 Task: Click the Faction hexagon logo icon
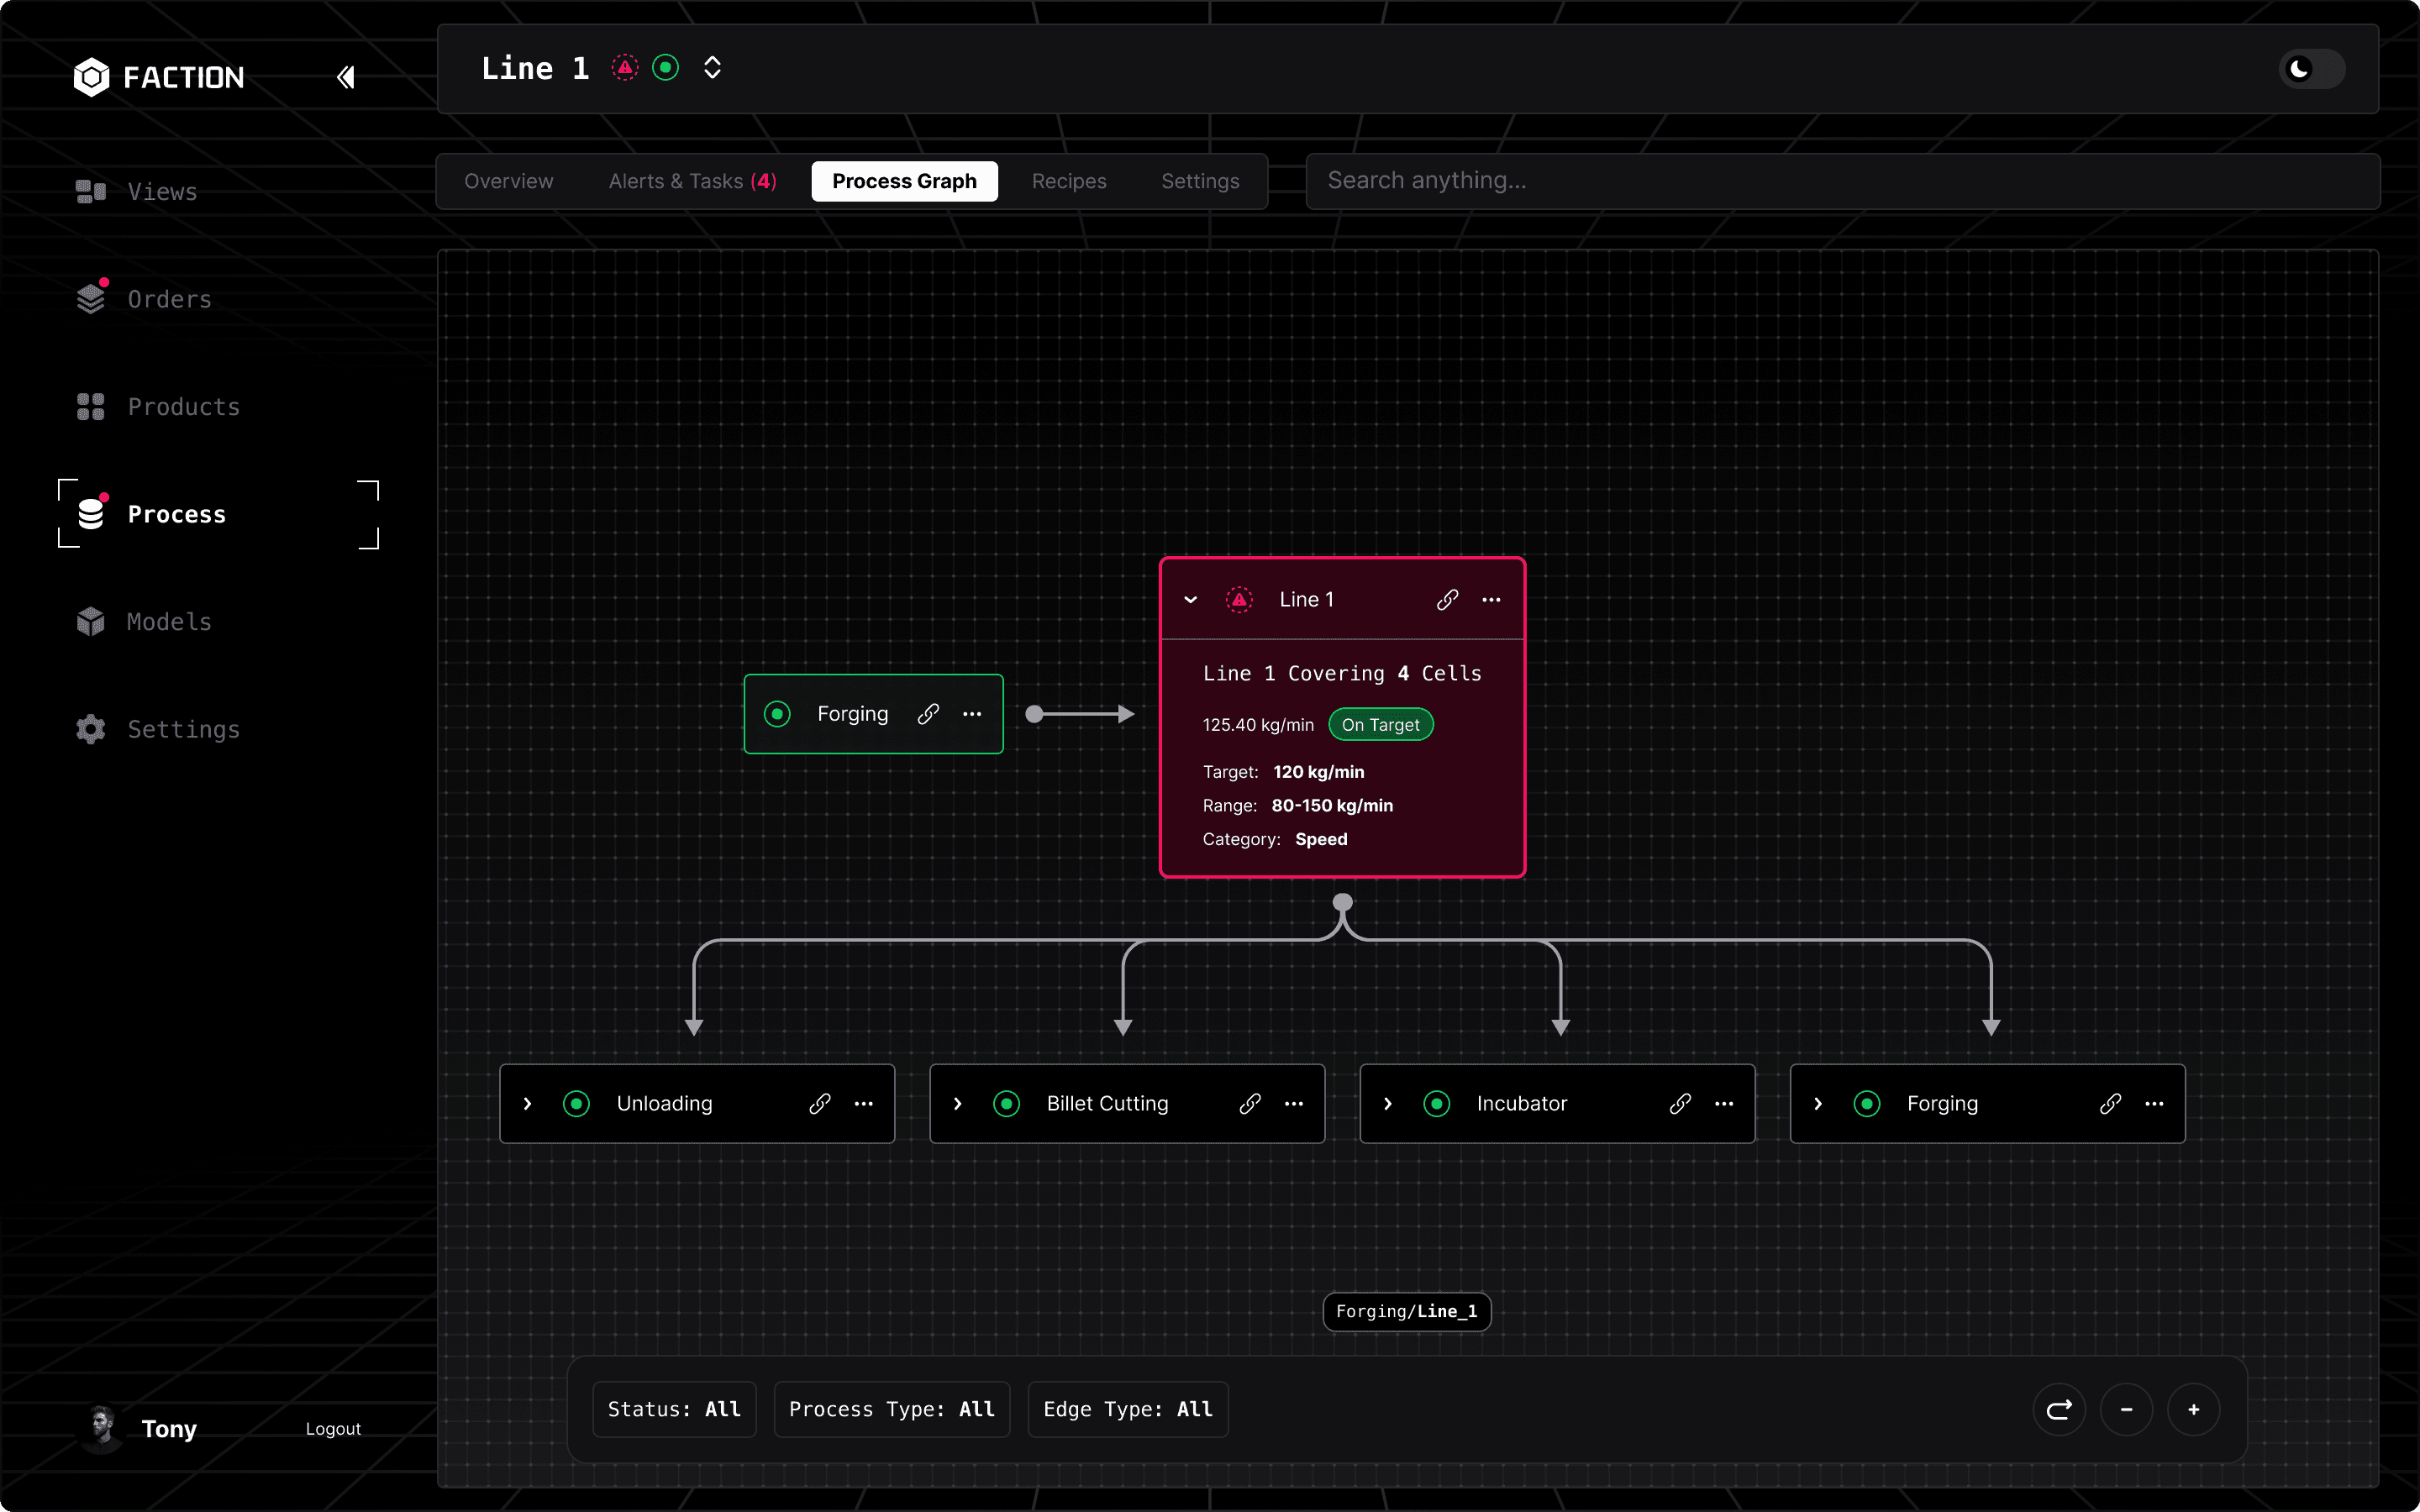(x=91, y=77)
